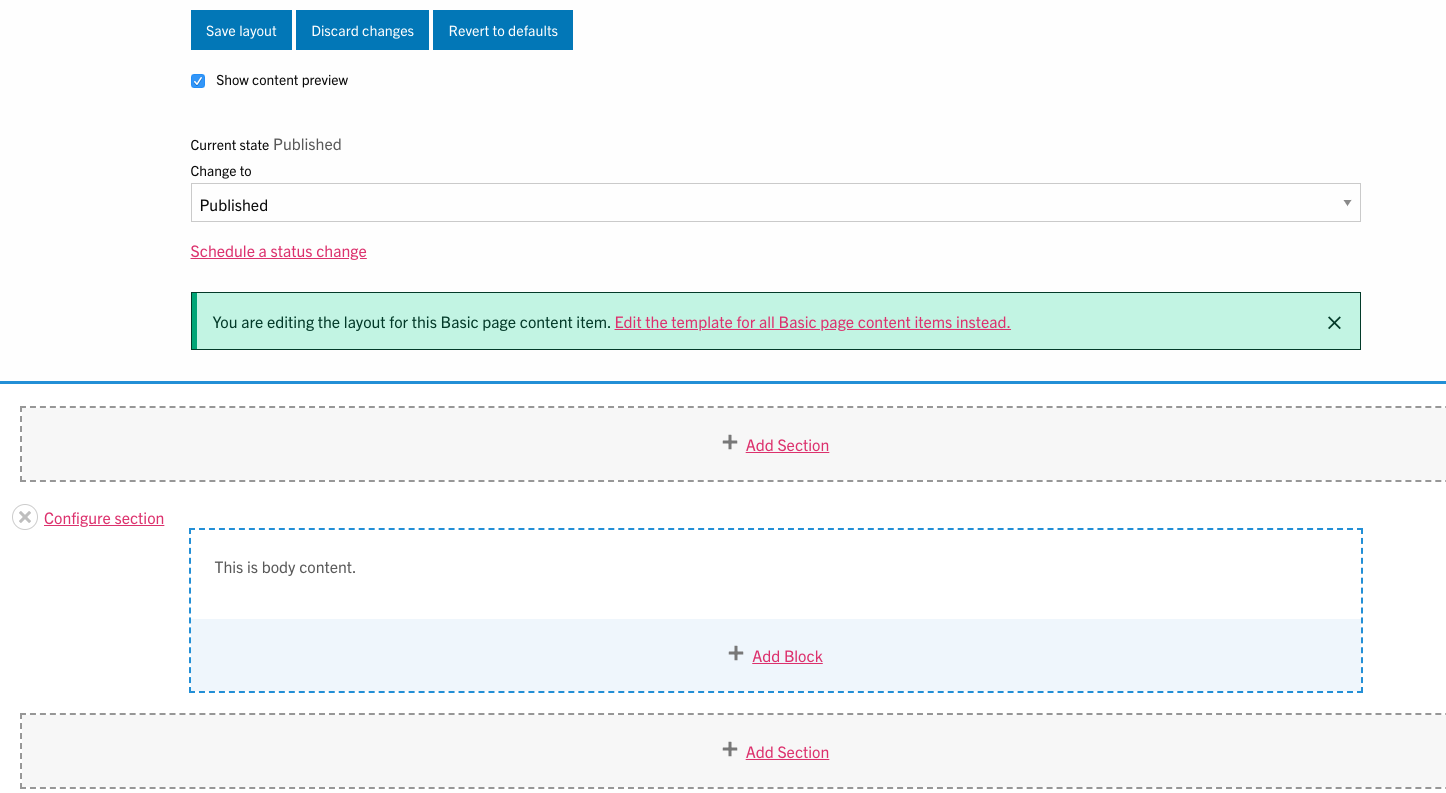Click the top Add Section link
The image size is (1446, 793).
pos(787,446)
